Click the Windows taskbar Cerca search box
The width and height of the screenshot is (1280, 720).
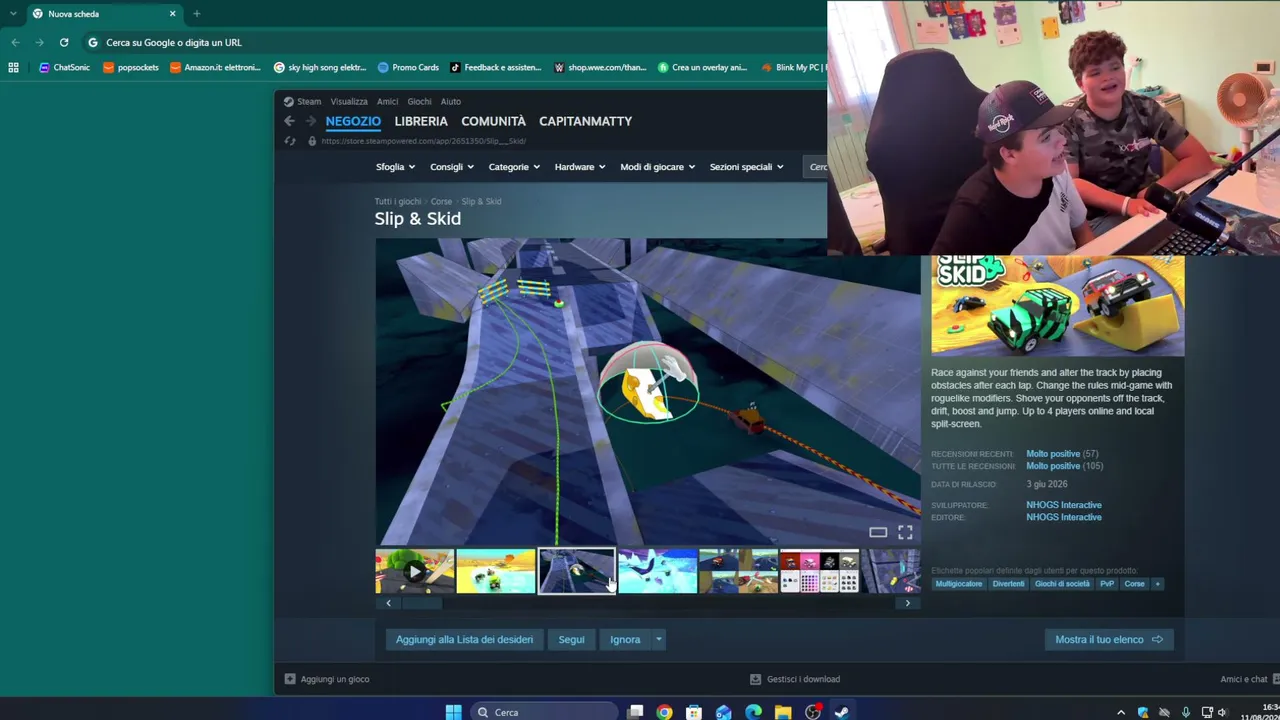pyautogui.click(x=543, y=712)
